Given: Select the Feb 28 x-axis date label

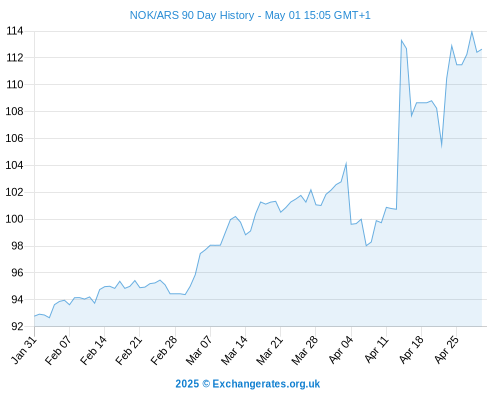Looking at the screenshot, I should [x=164, y=350].
